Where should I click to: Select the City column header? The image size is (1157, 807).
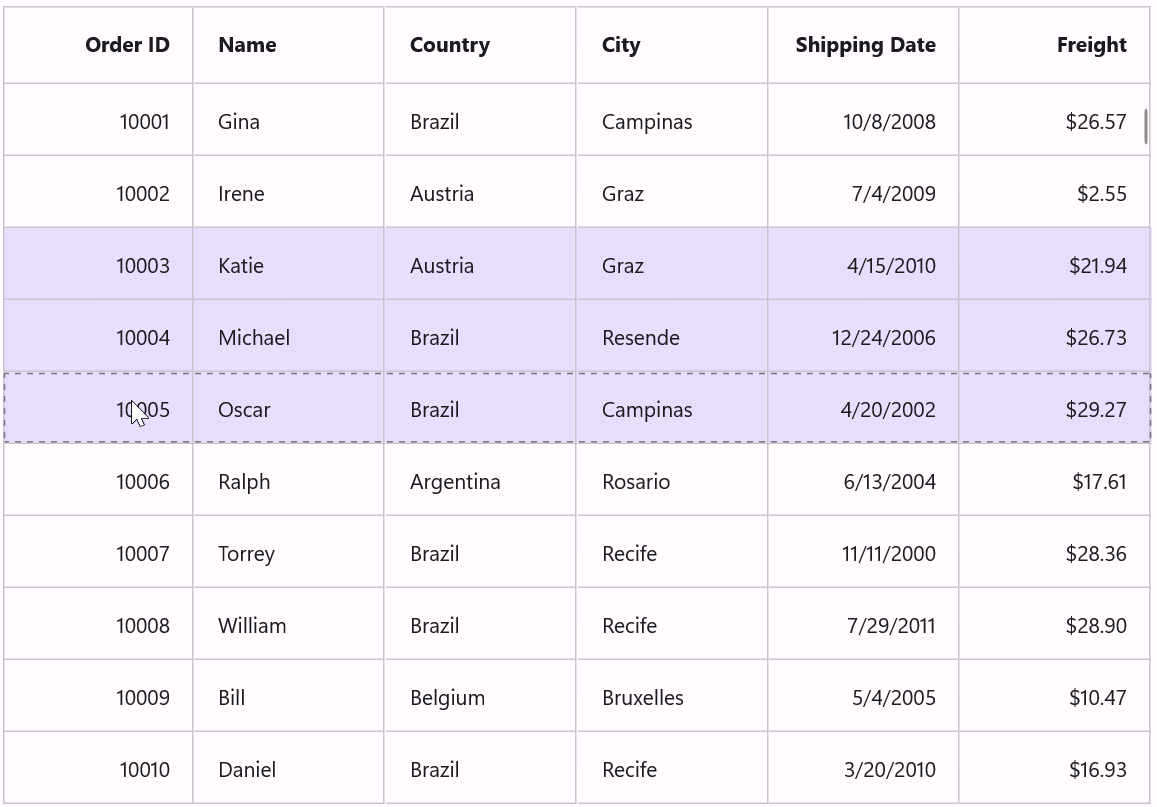[x=672, y=45]
